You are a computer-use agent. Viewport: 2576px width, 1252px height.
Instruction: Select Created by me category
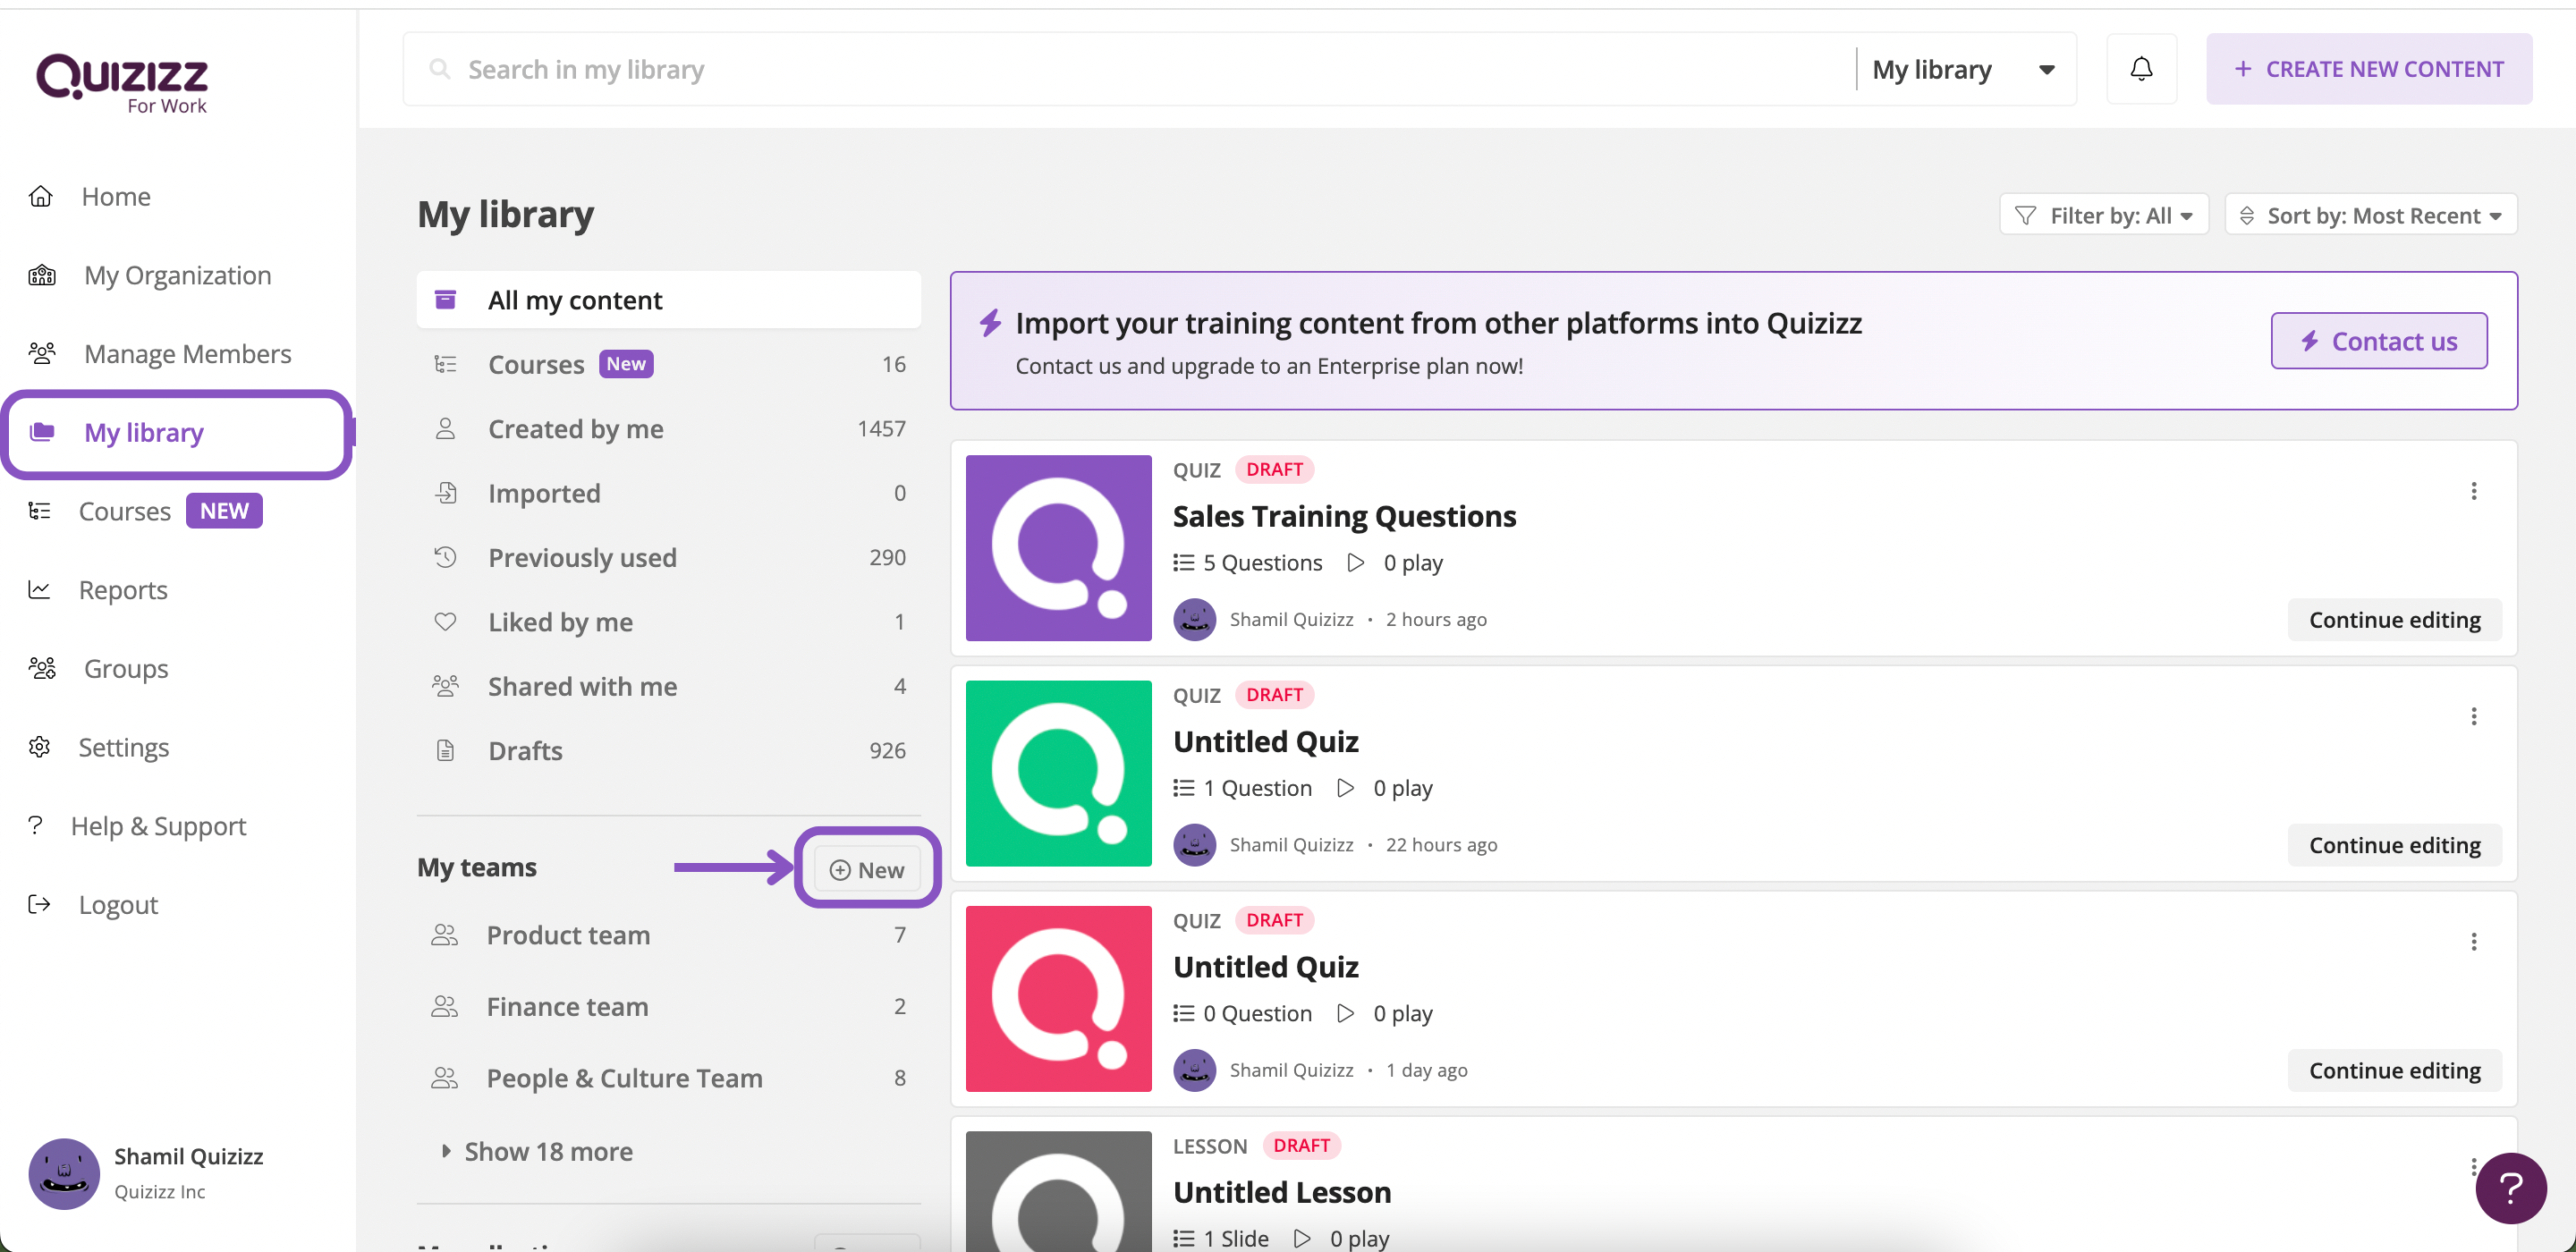pyautogui.click(x=575, y=429)
